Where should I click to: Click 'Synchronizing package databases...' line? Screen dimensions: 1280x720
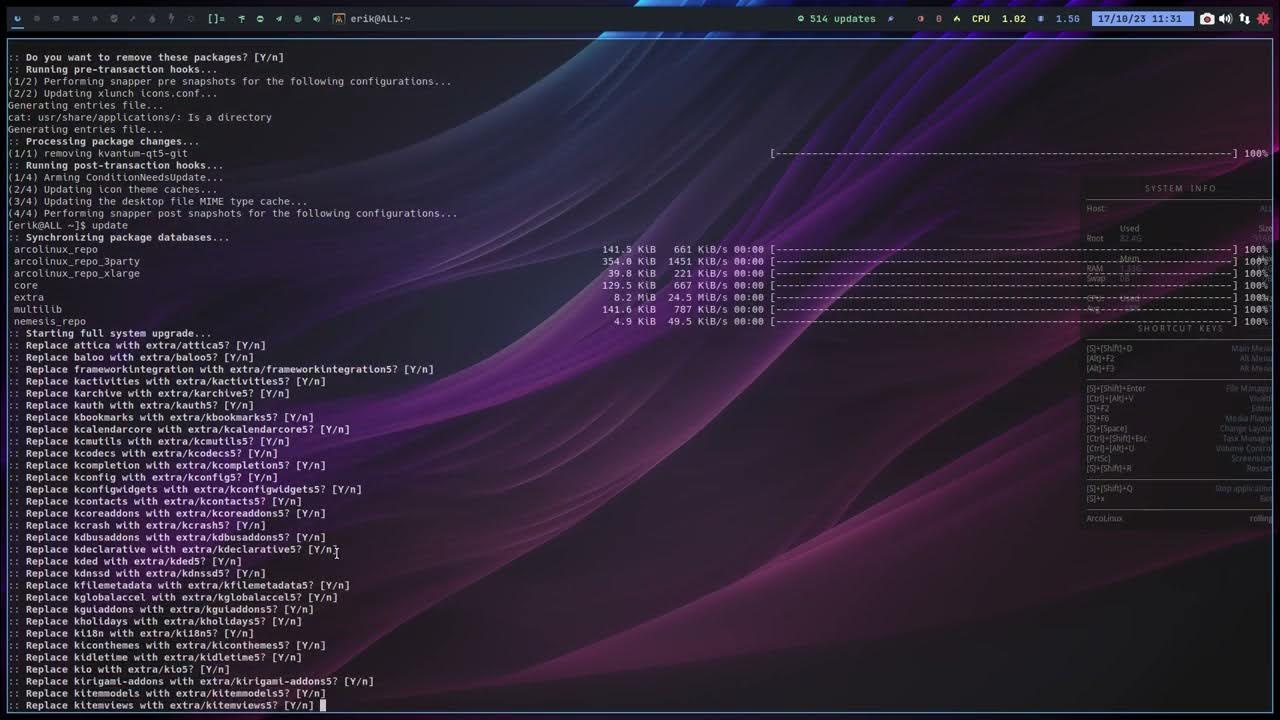click(119, 237)
